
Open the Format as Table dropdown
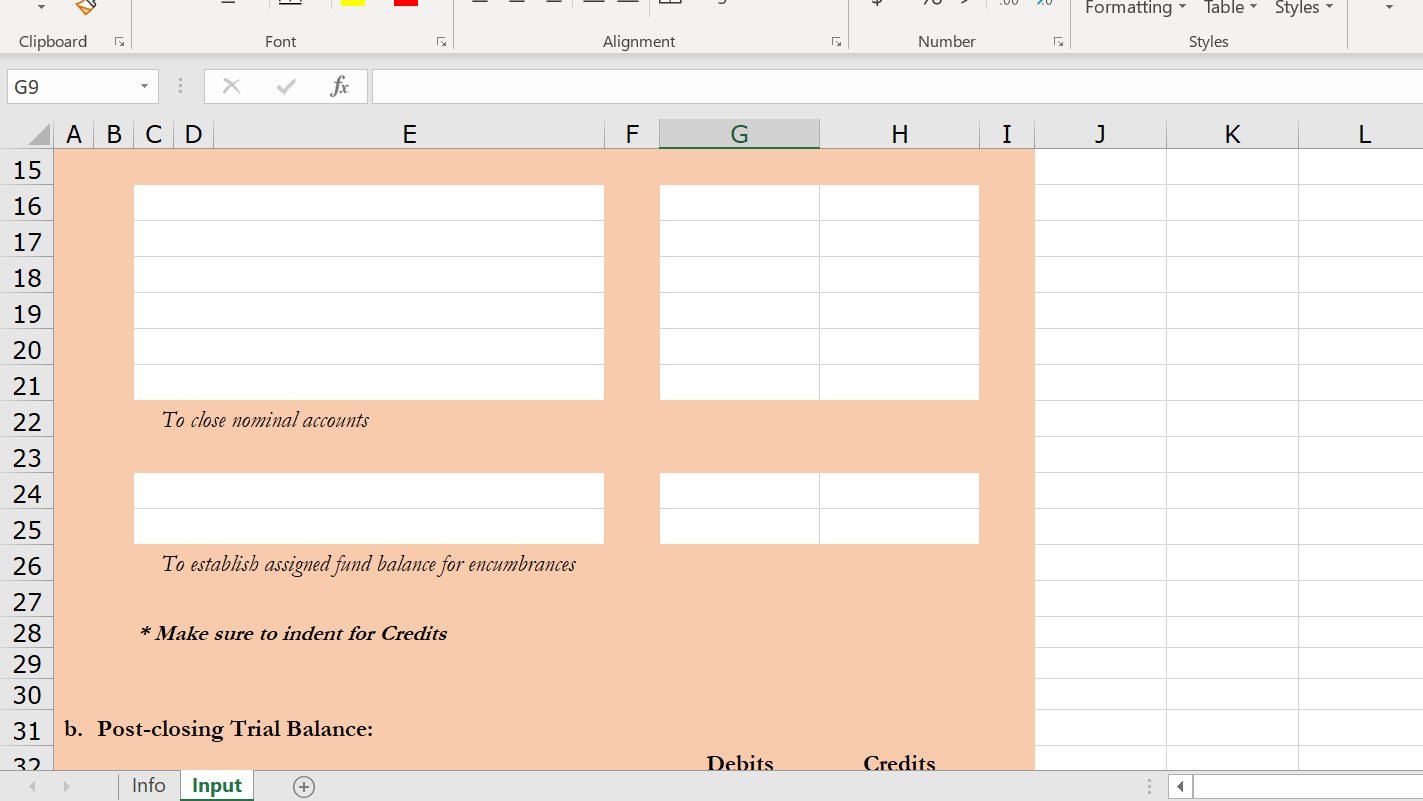point(1230,8)
